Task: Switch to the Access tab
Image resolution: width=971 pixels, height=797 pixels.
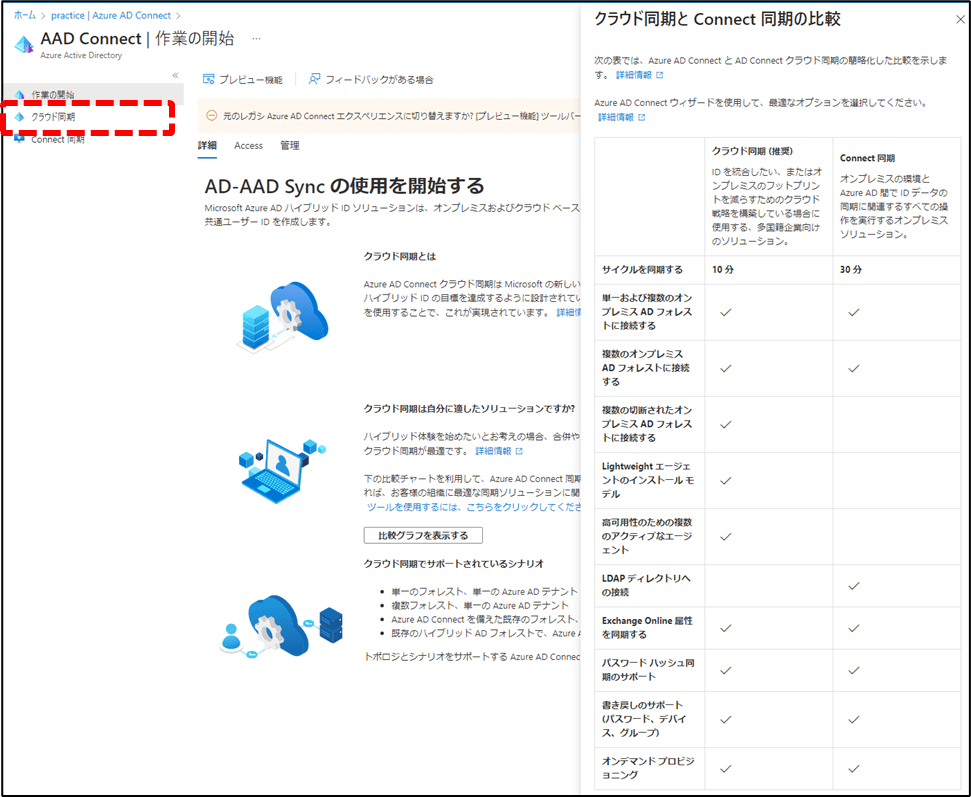Action: point(248,146)
